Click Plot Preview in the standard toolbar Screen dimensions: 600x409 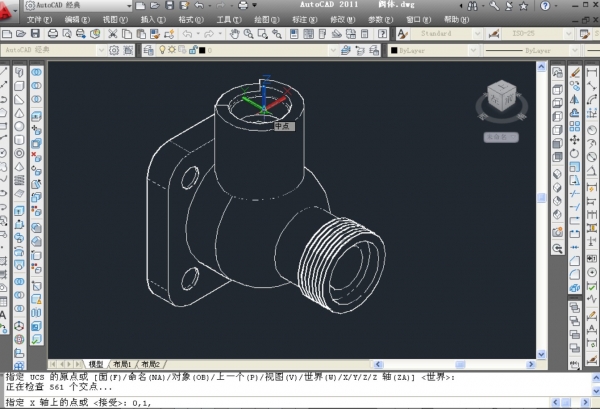(x=67, y=34)
